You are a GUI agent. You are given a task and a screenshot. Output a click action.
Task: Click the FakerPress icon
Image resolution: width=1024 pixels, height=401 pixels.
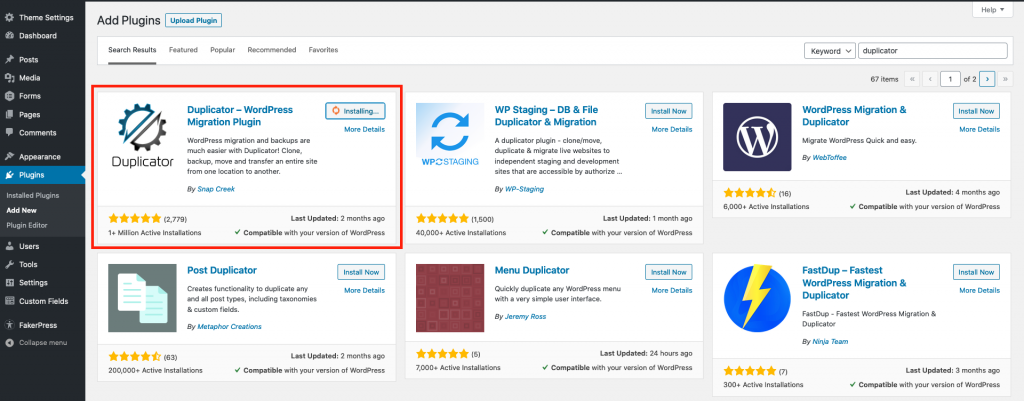coord(9,325)
